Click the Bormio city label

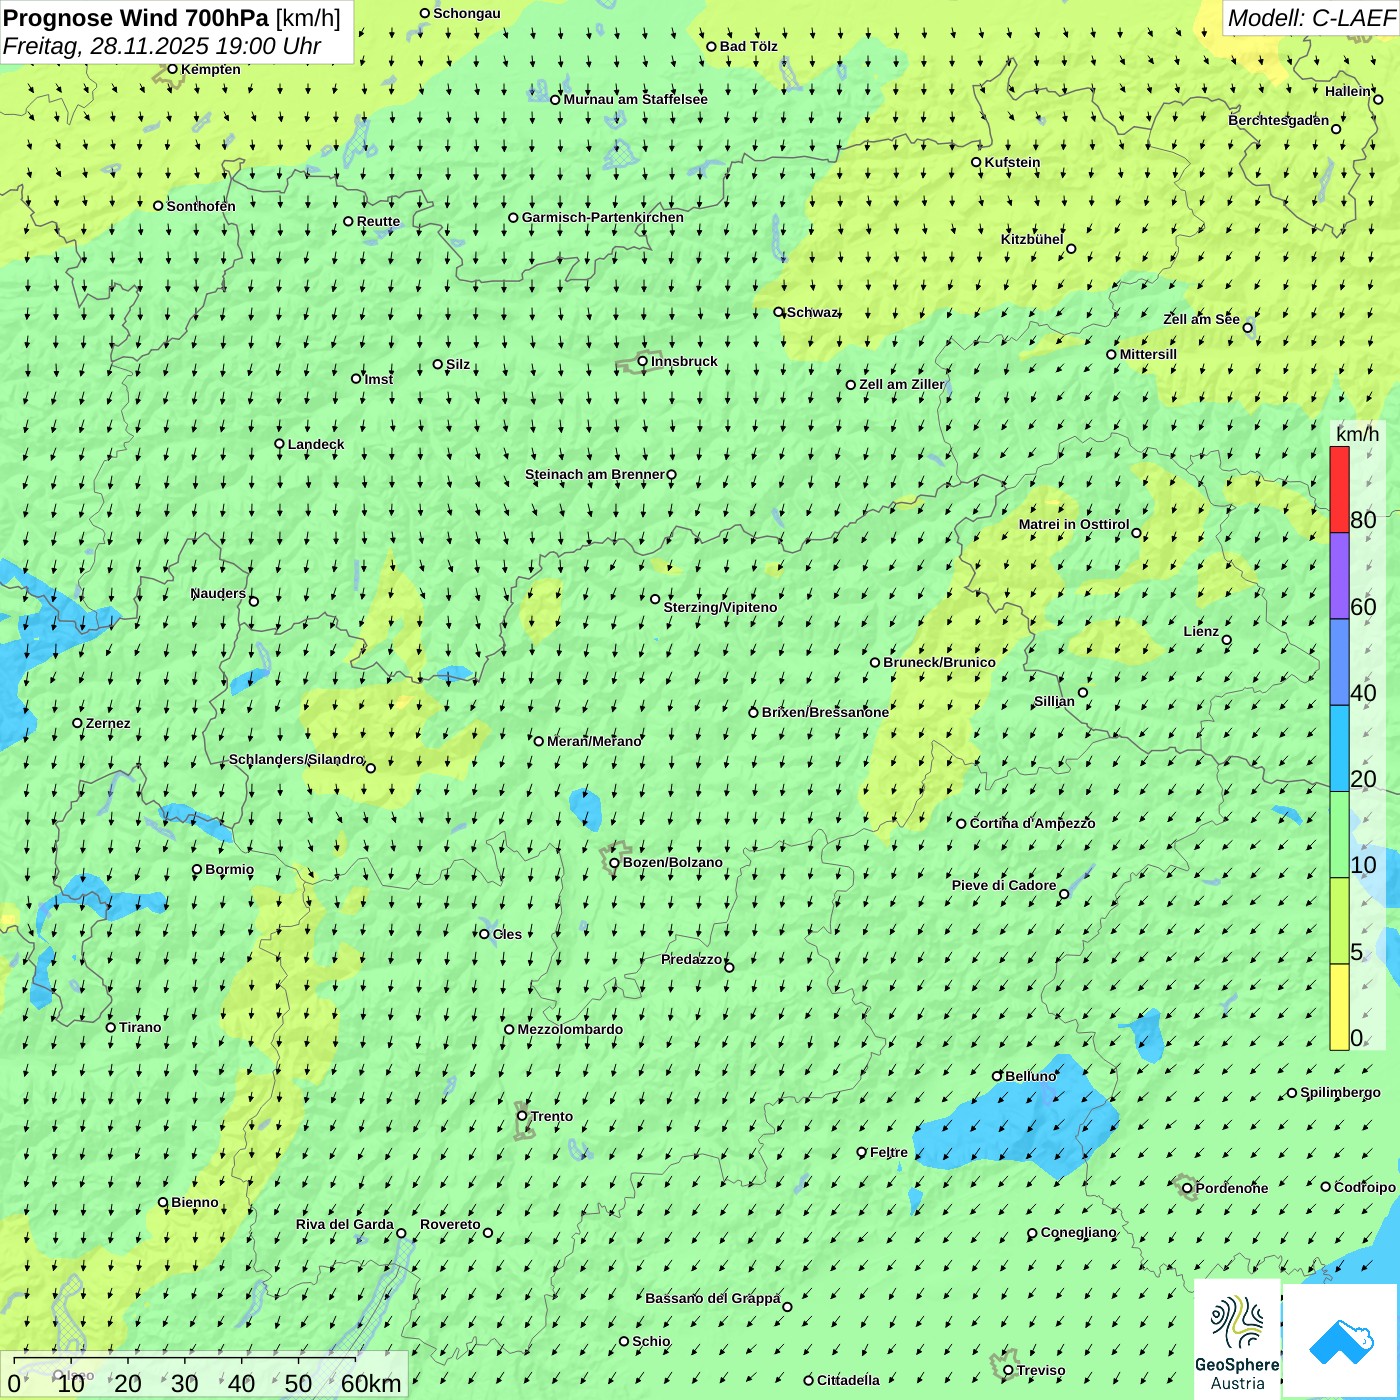[x=229, y=869]
